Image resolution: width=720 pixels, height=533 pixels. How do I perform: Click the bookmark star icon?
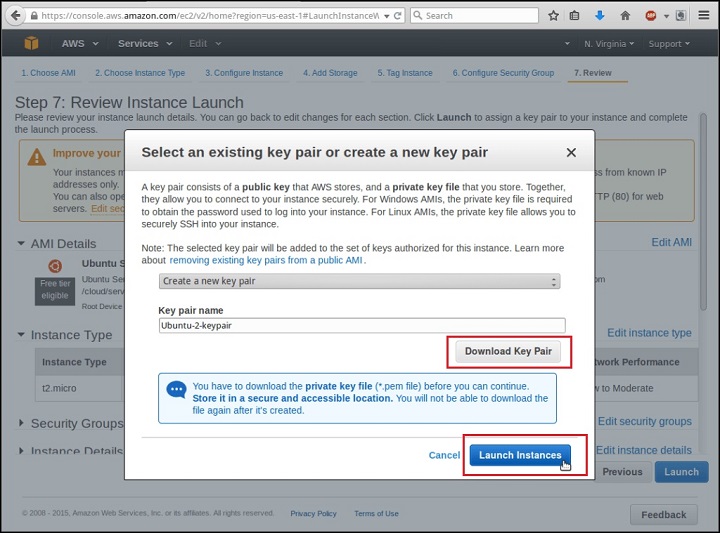[x=553, y=16]
